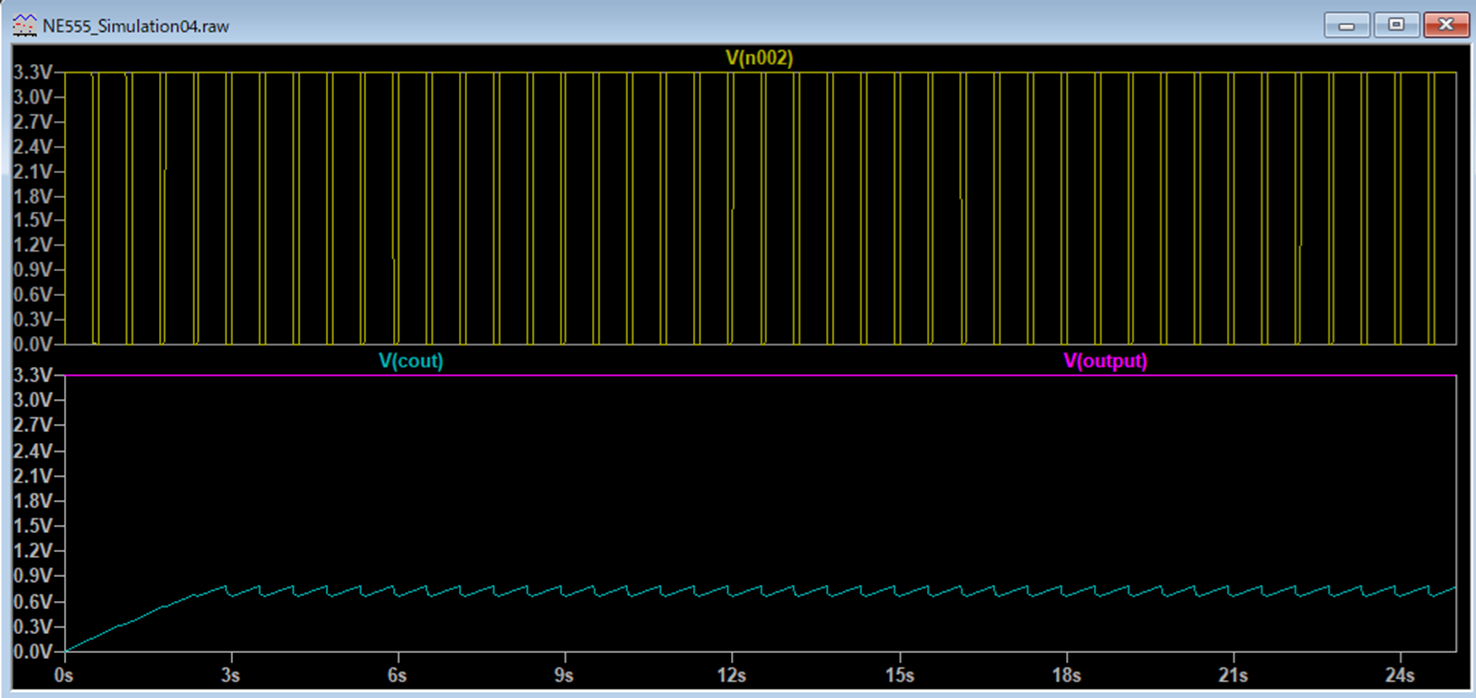Click the NE555_Simulation04.raw title text
The width and height of the screenshot is (1476, 698).
[x=135, y=26]
